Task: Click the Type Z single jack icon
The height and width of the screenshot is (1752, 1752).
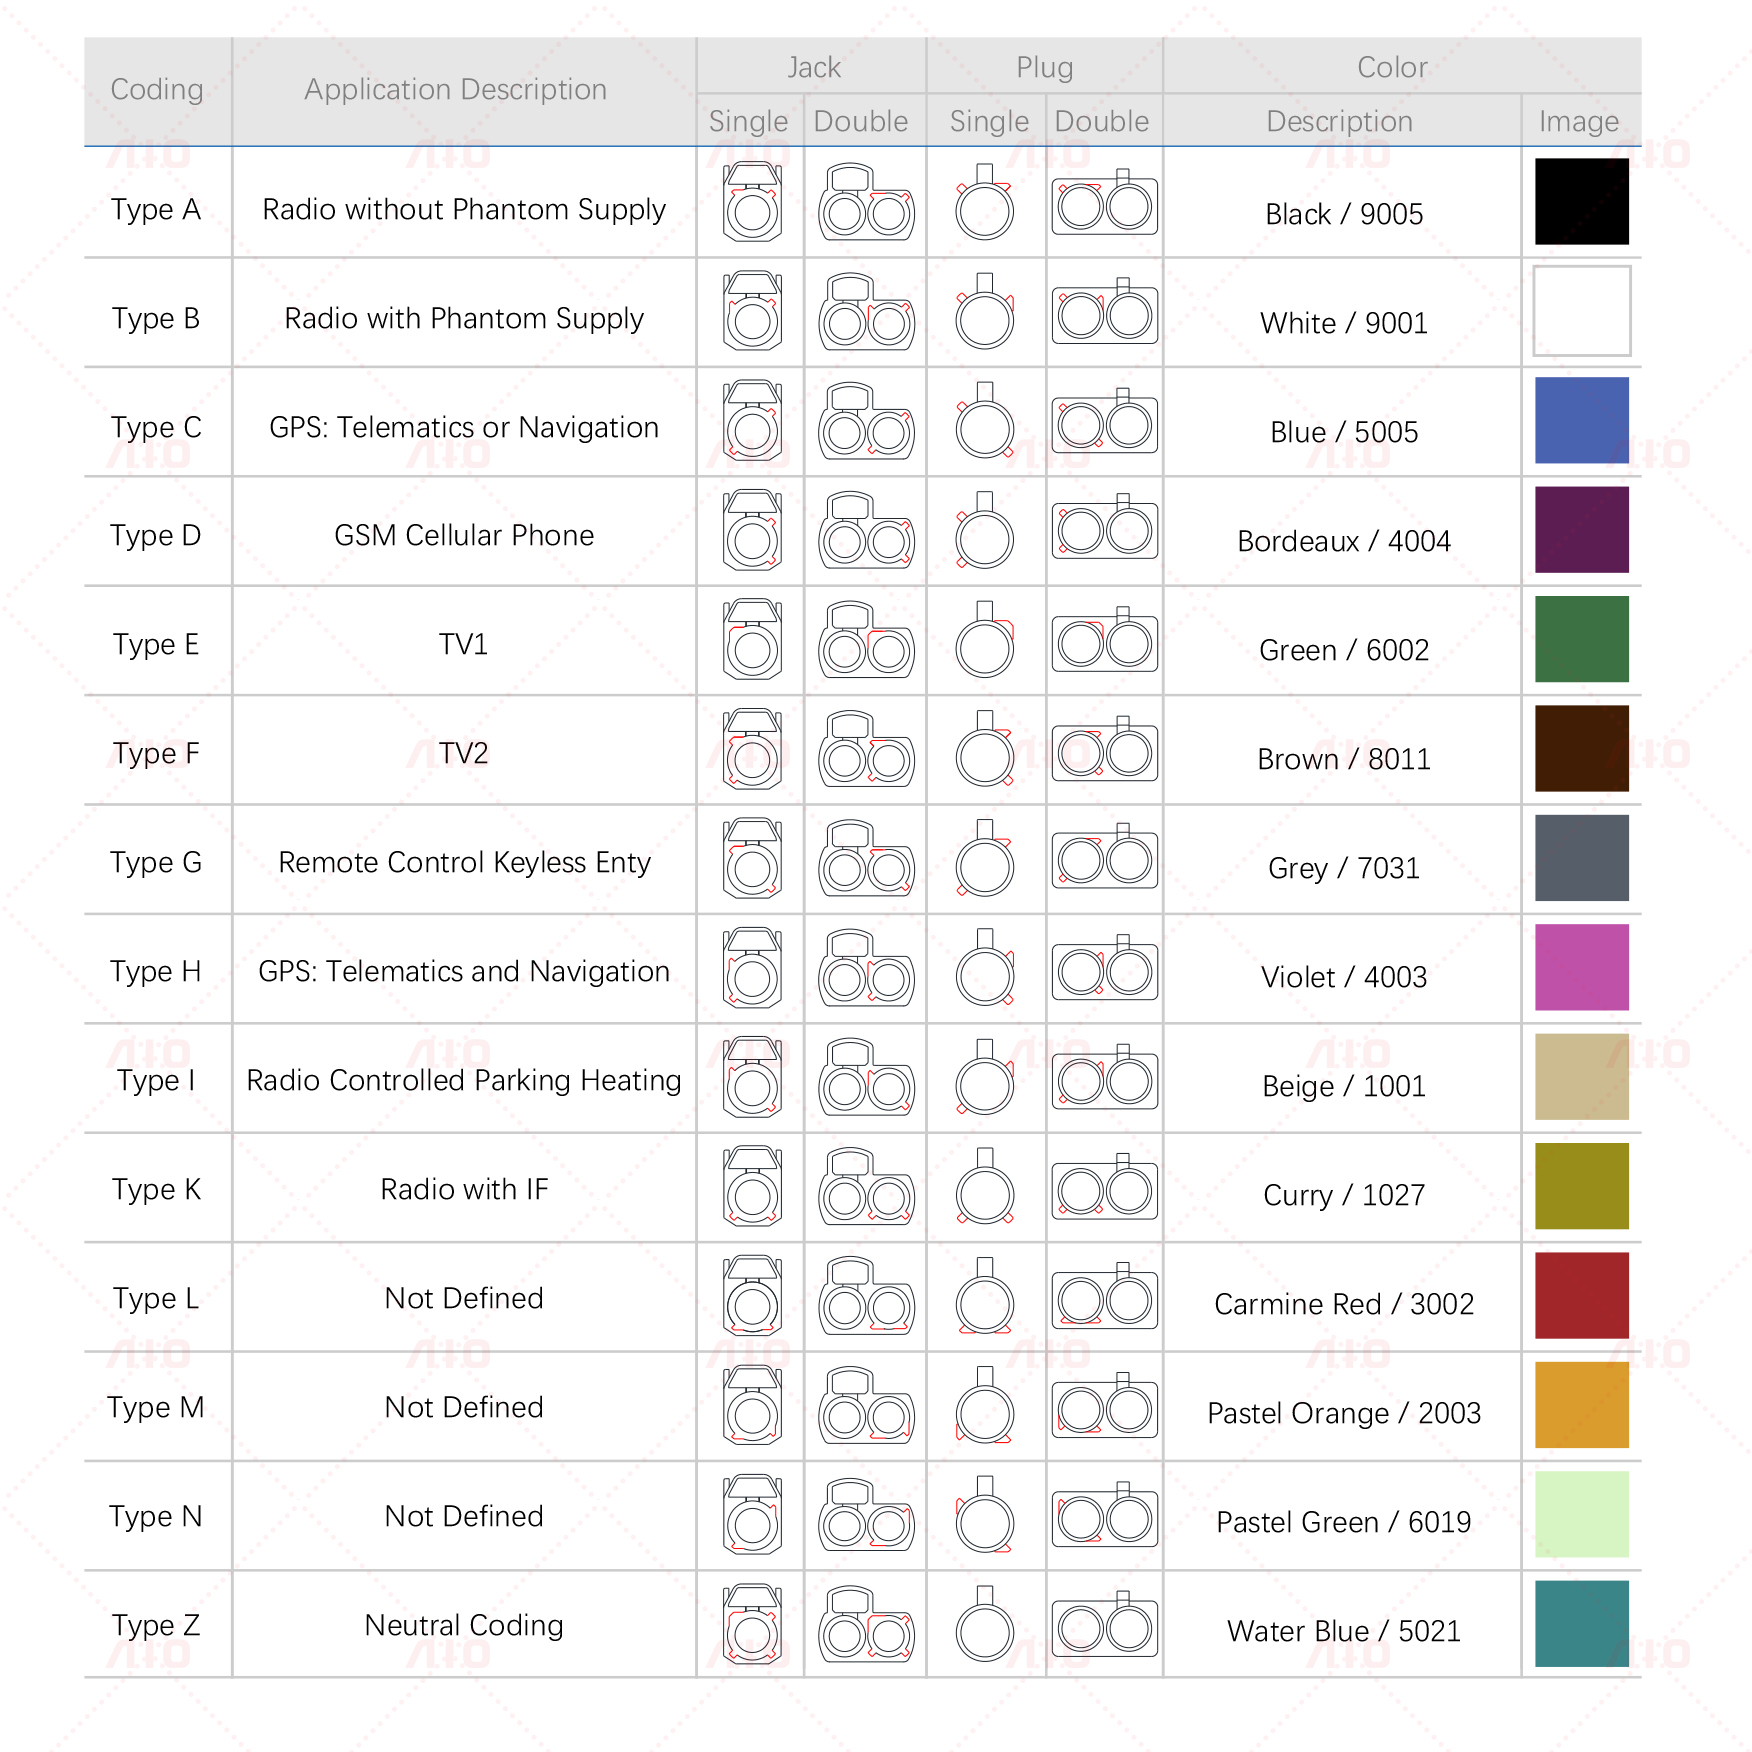Action: coord(752,1623)
